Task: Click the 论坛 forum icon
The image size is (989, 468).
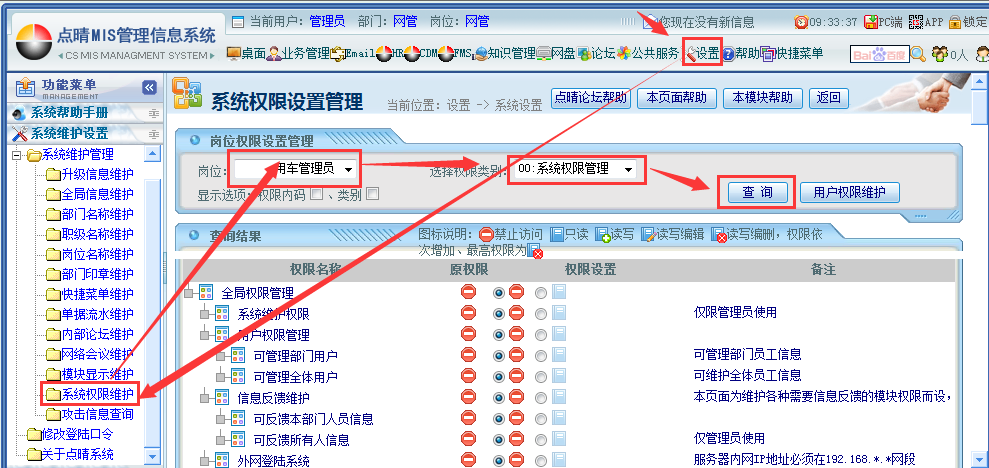Action: point(595,54)
